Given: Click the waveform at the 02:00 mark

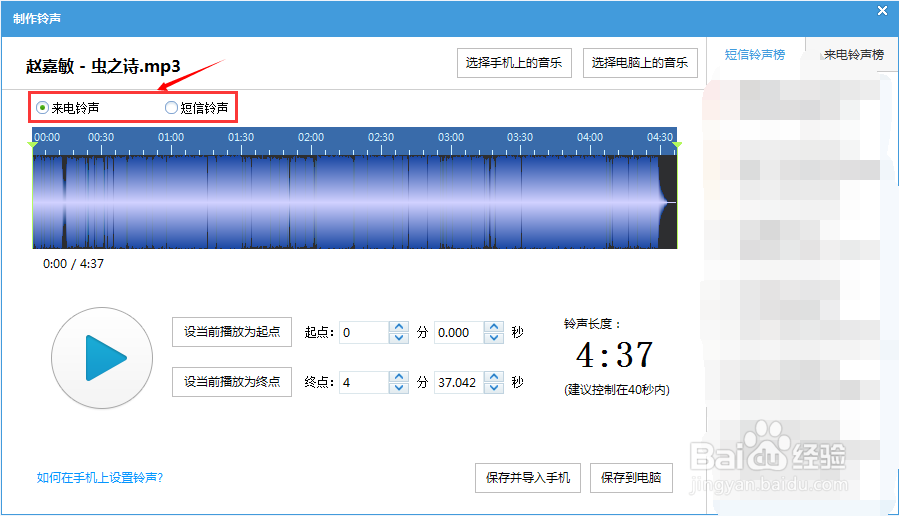Looking at the screenshot, I should pos(311,202).
